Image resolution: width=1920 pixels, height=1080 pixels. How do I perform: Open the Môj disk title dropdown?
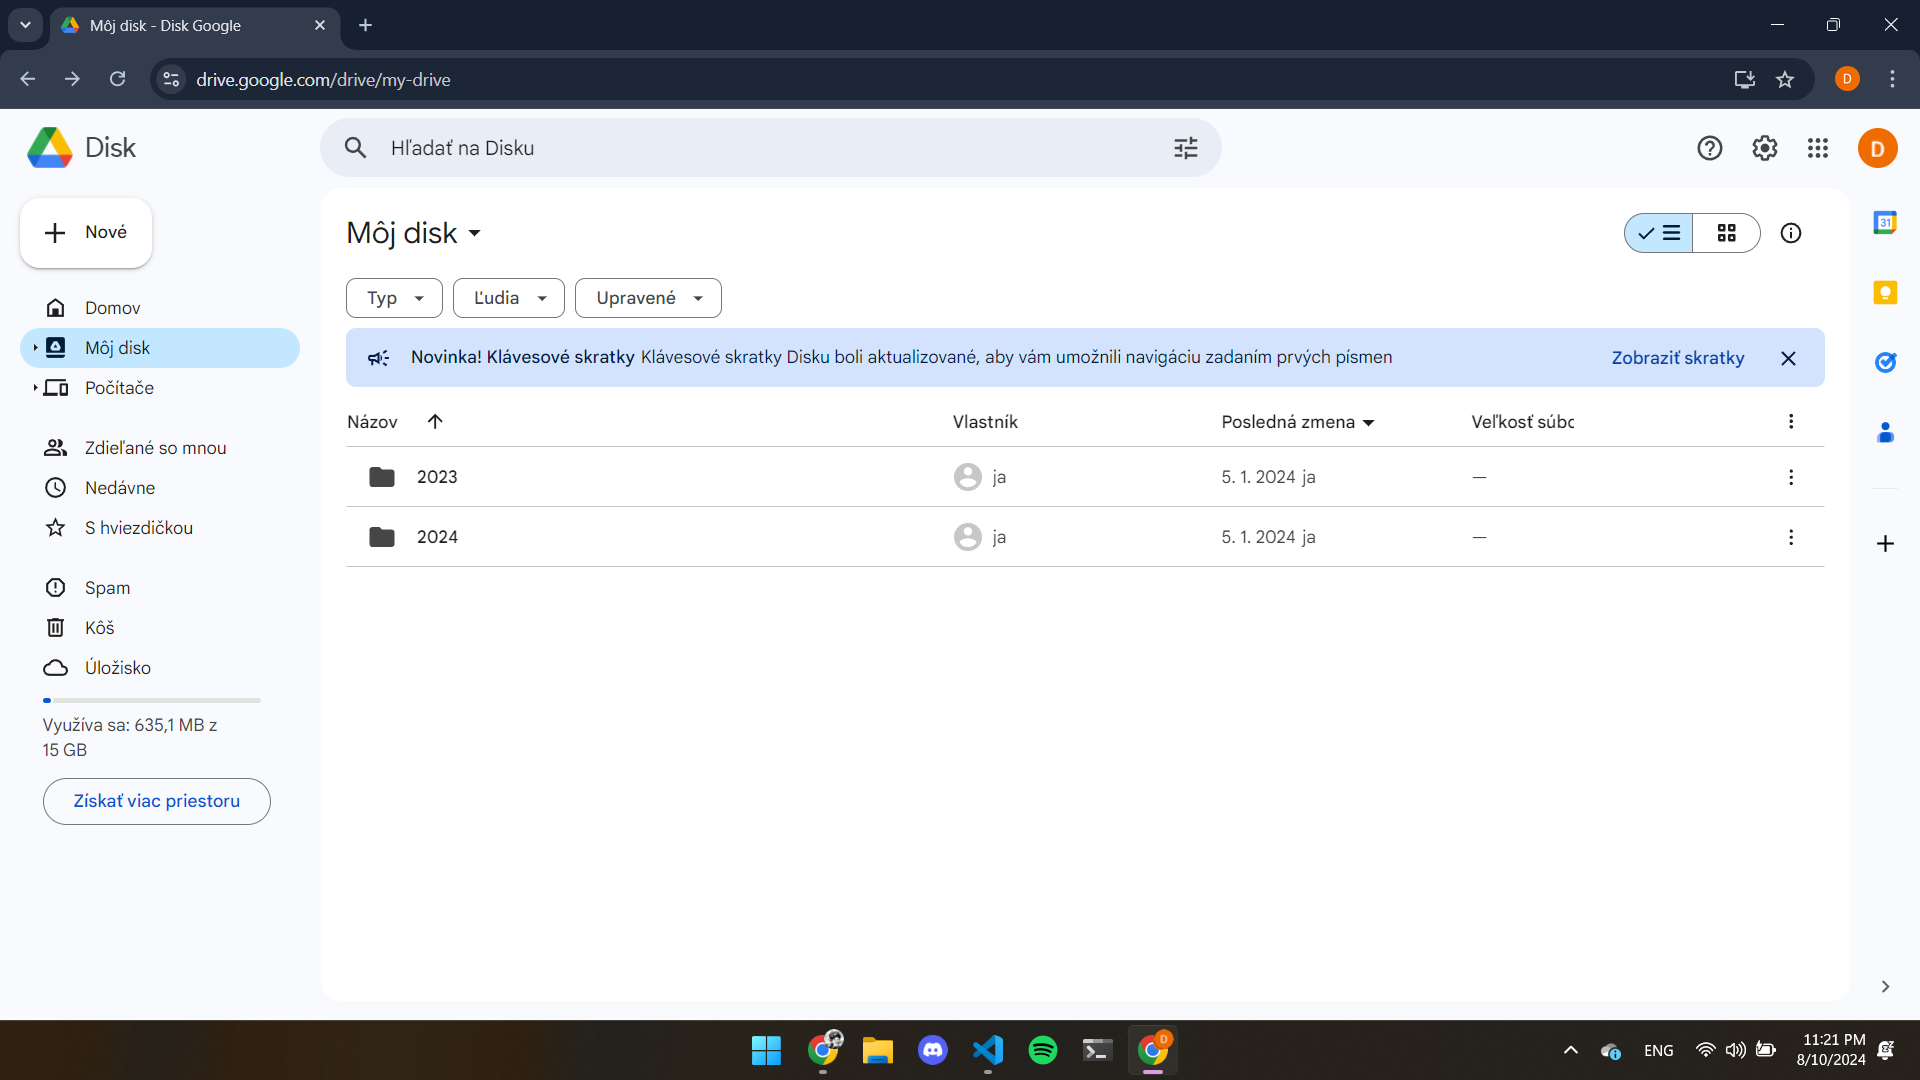[x=414, y=233]
